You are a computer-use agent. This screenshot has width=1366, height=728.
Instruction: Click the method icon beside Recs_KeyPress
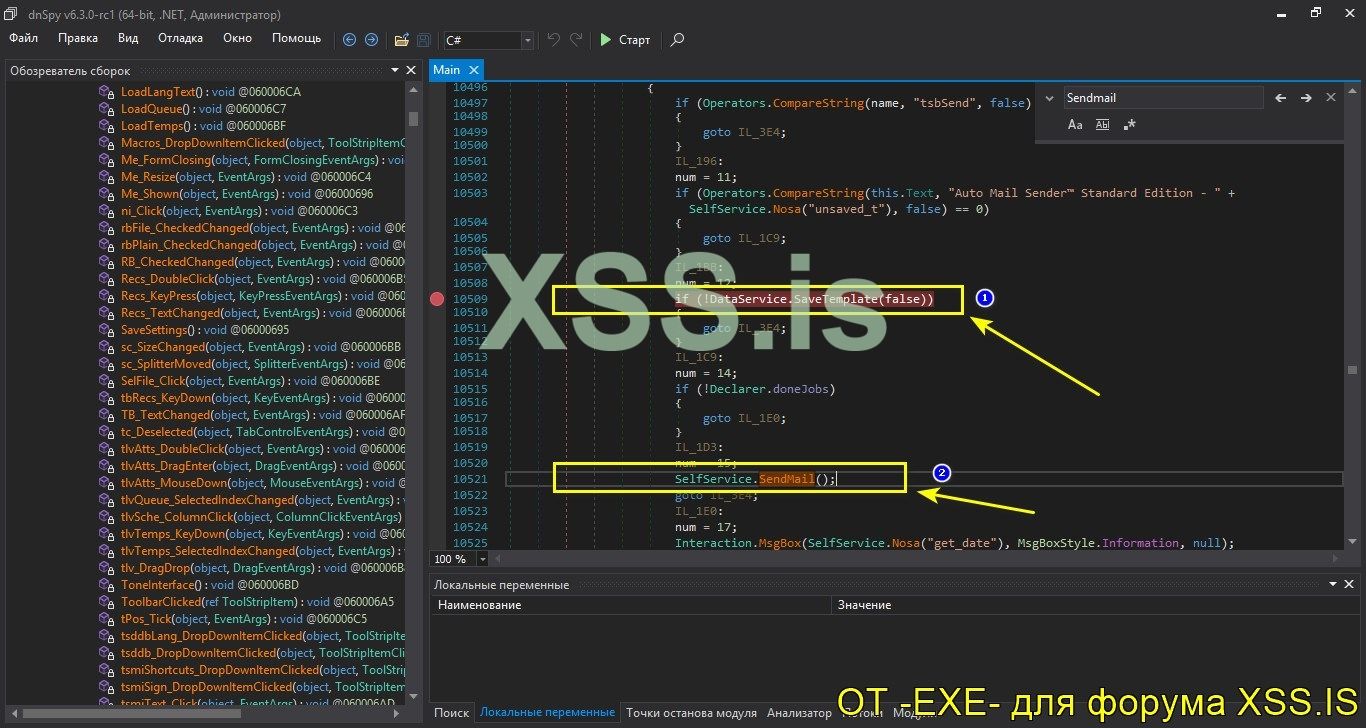point(107,296)
